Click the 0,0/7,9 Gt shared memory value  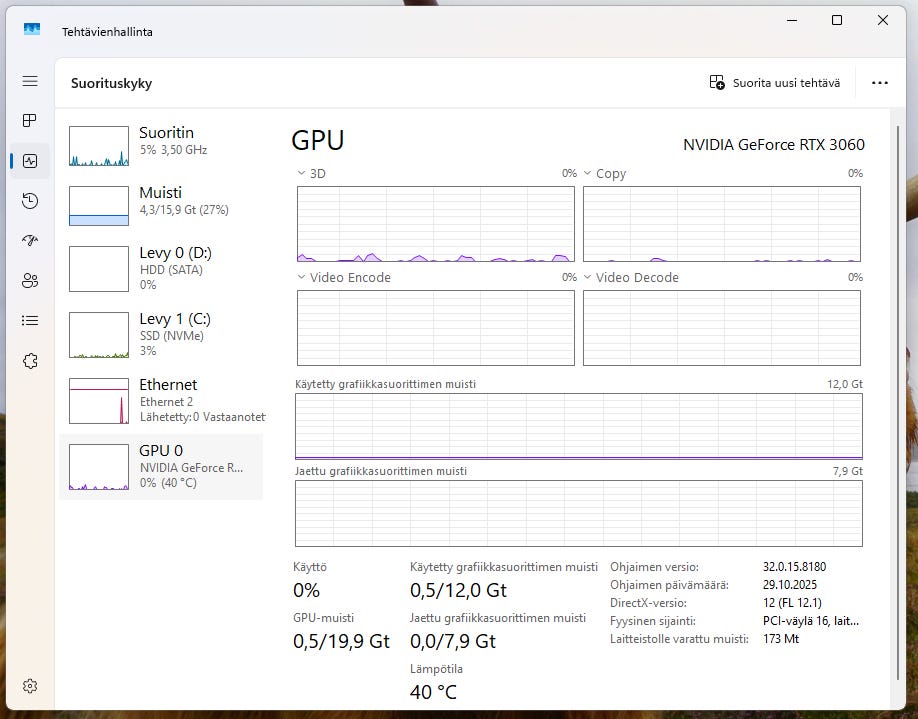point(453,641)
